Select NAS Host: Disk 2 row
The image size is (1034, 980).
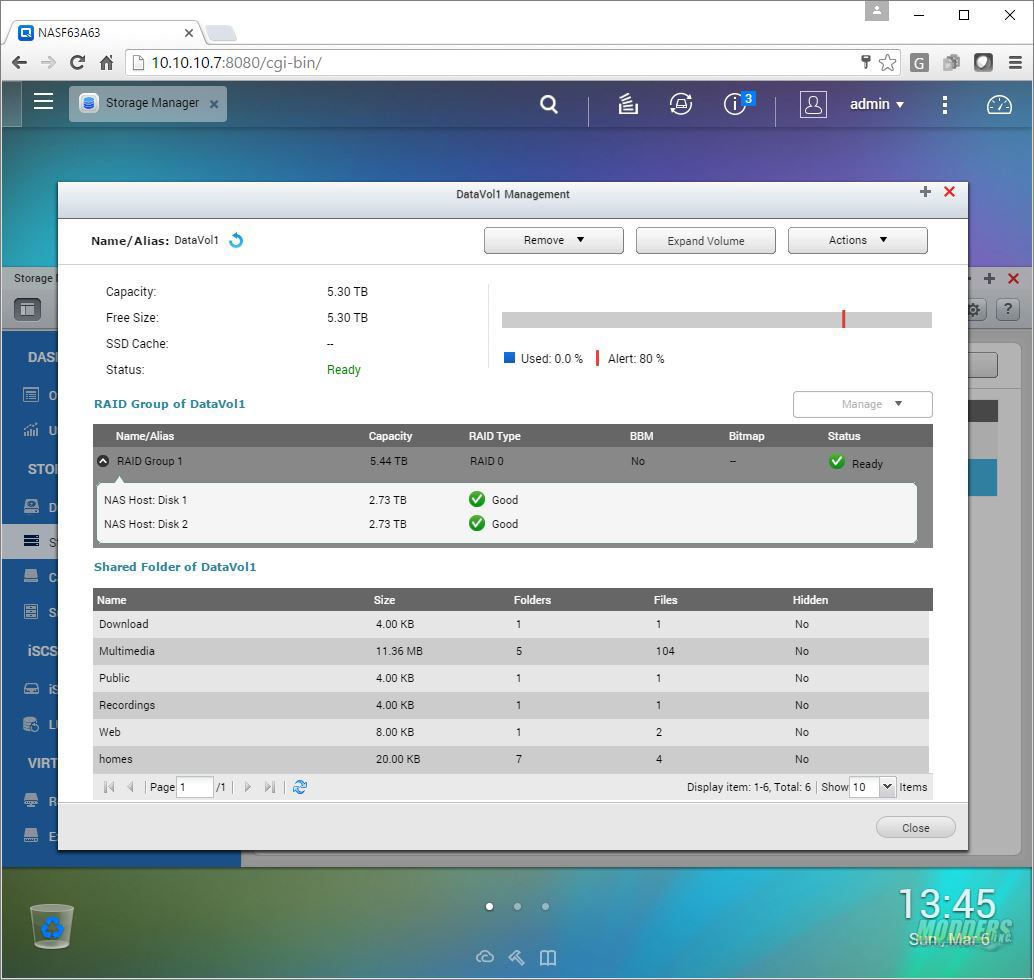[506, 524]
